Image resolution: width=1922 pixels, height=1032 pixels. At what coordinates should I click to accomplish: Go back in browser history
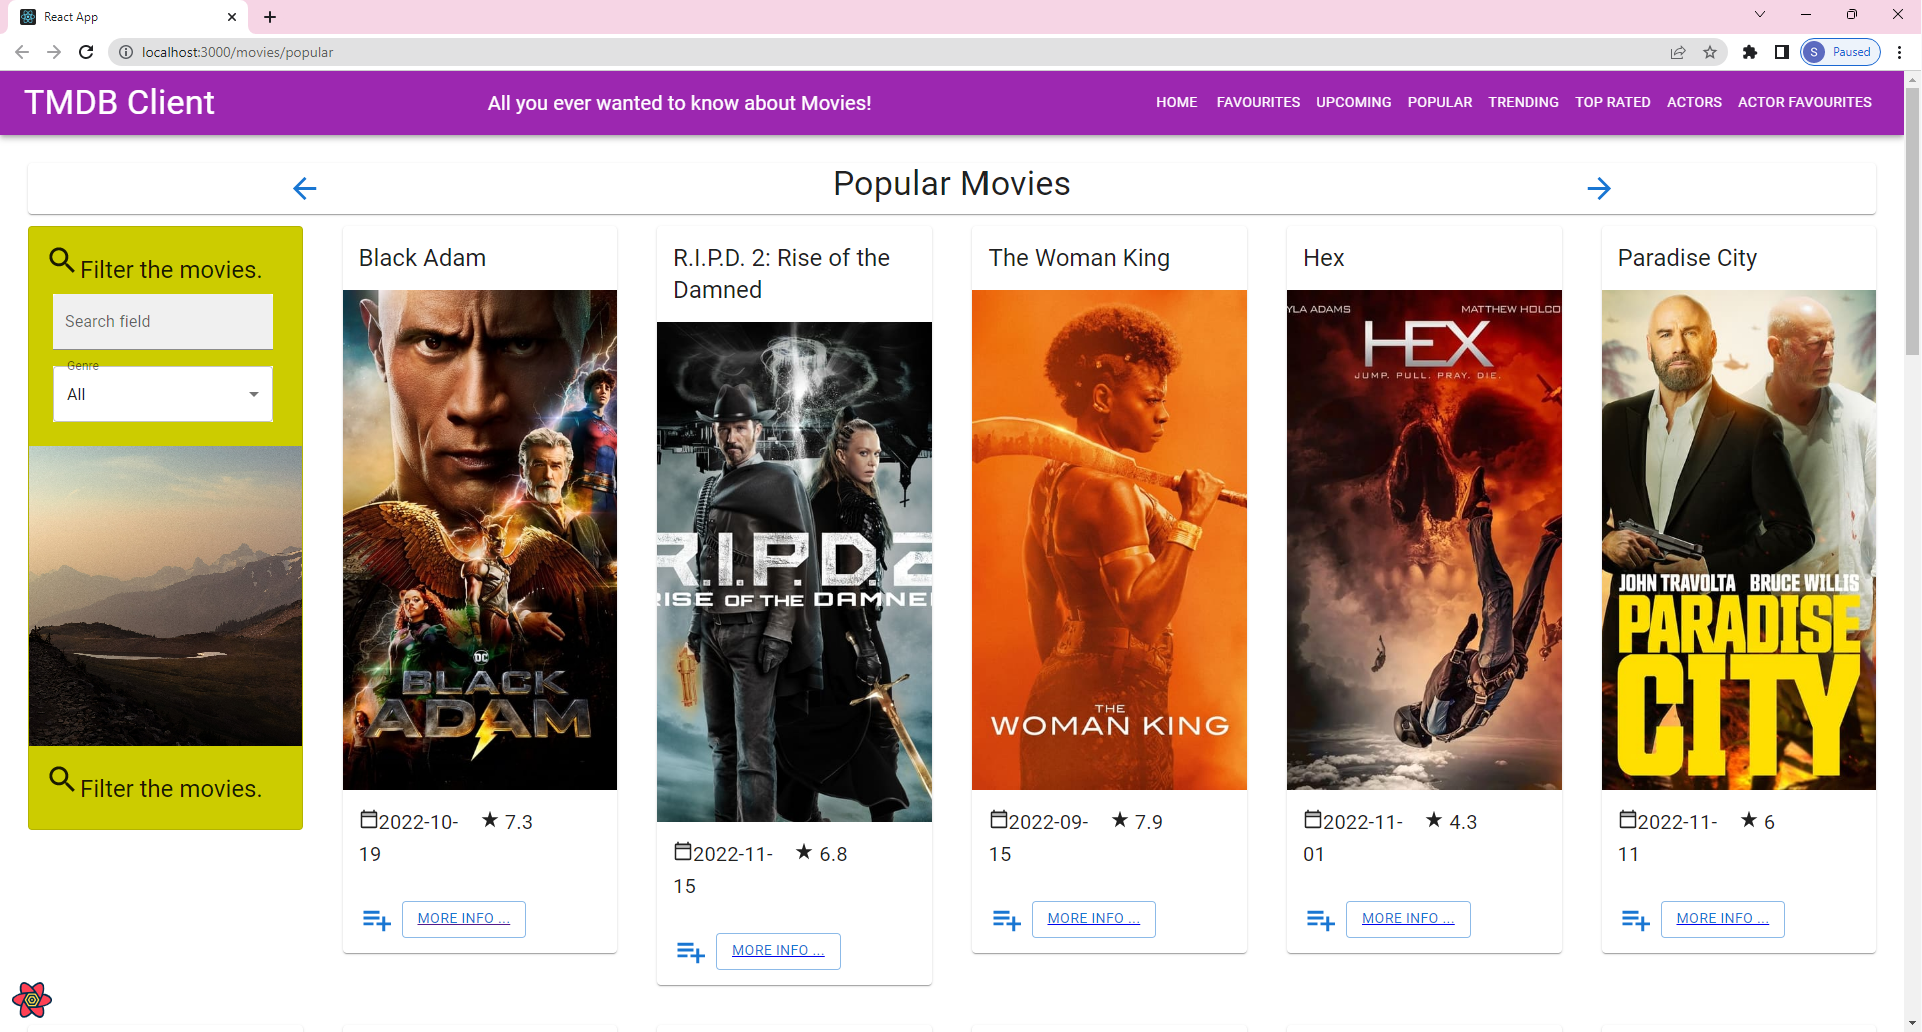22,52
